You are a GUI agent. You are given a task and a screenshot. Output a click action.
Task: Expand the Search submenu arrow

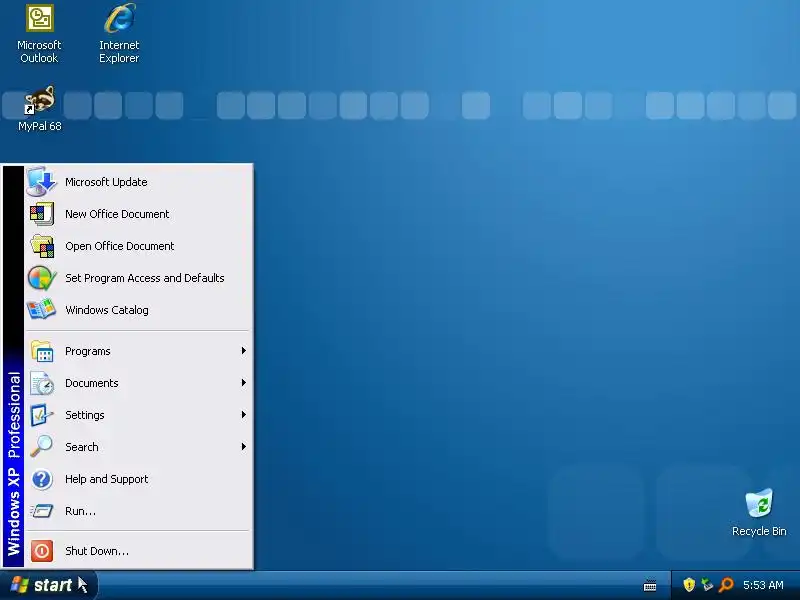pos(244,447)
